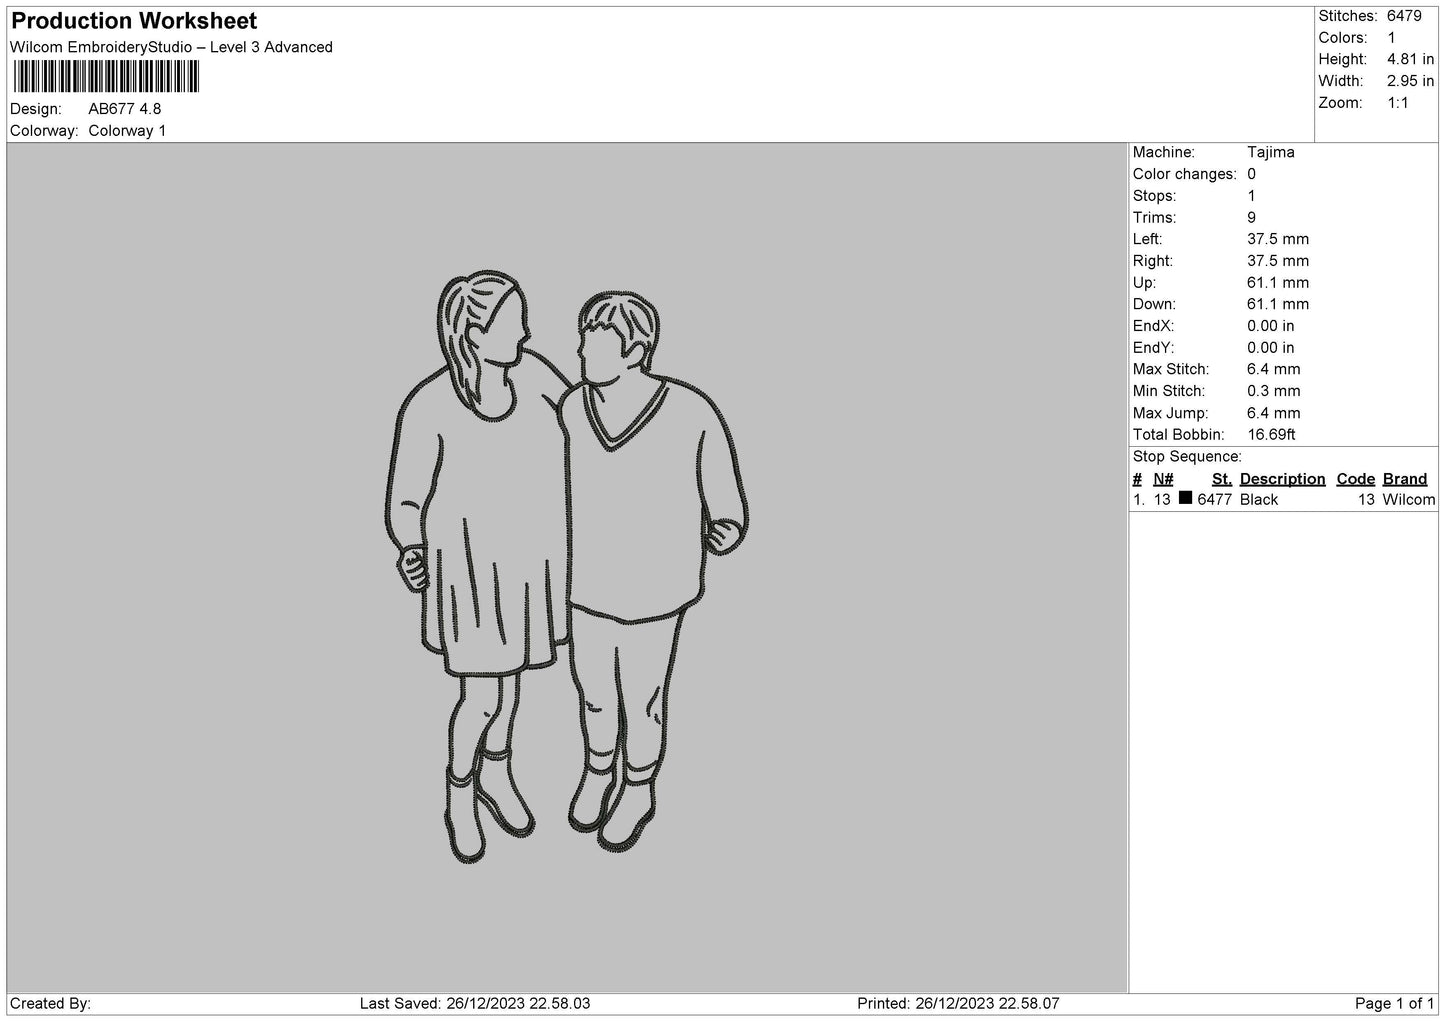
Task: Select the stitch count '6477' in stop row
Action: pyautogui.click(x=1215, y=500)
